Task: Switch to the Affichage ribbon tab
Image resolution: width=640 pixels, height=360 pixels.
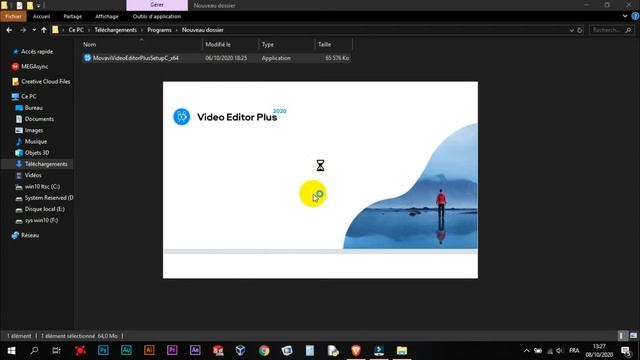Action: click(x=107, y=16)
